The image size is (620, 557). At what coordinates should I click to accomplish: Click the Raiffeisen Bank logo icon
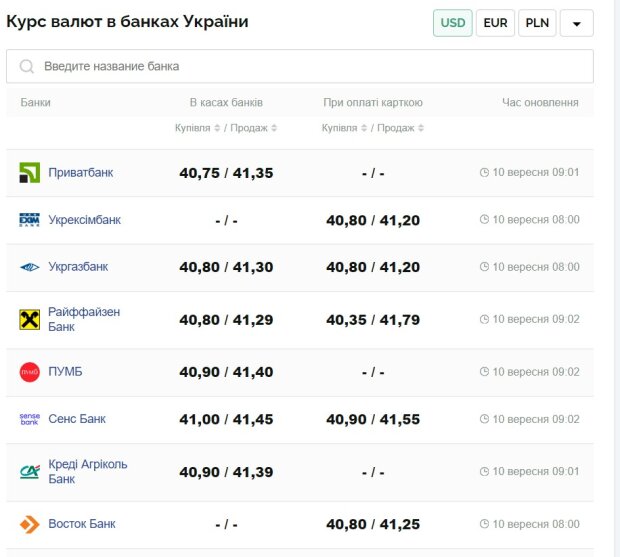(29, 320)
